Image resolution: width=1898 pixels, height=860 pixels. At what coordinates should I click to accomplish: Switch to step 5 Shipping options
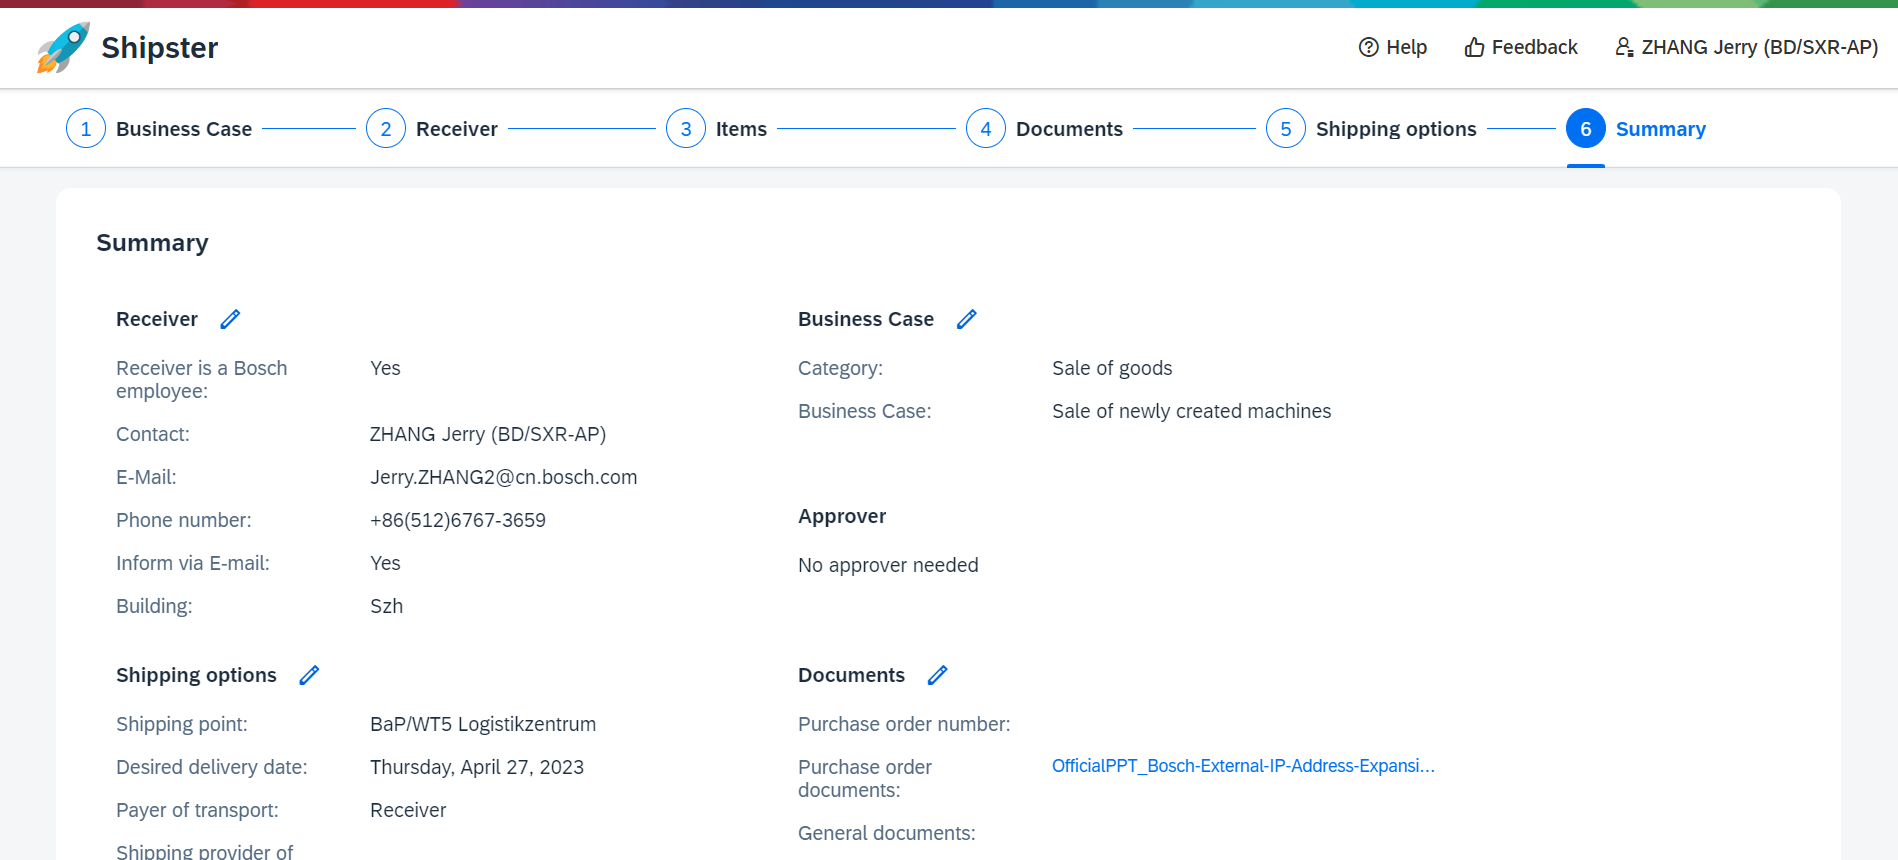(1395, 129)
